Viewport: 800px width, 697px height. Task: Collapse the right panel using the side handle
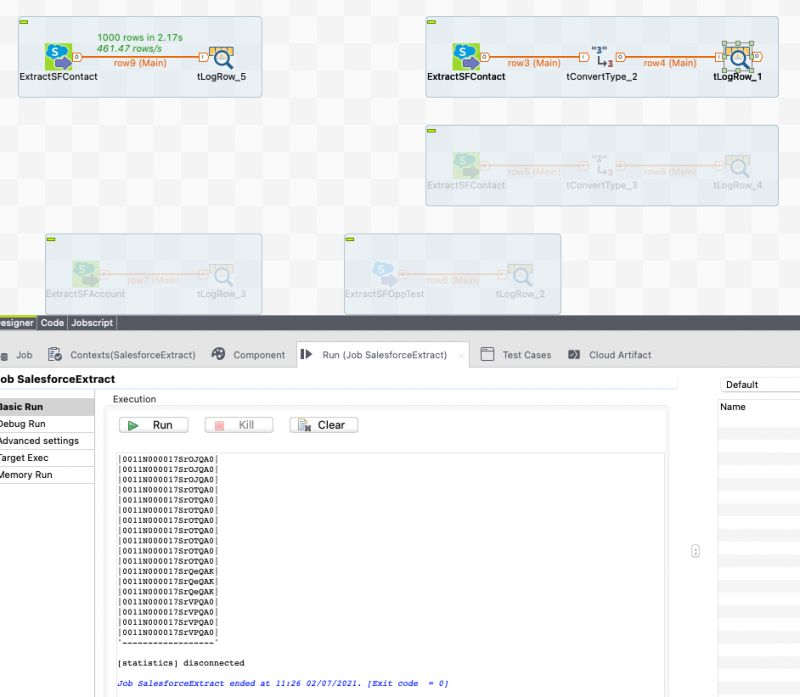[x=695, y=551]
